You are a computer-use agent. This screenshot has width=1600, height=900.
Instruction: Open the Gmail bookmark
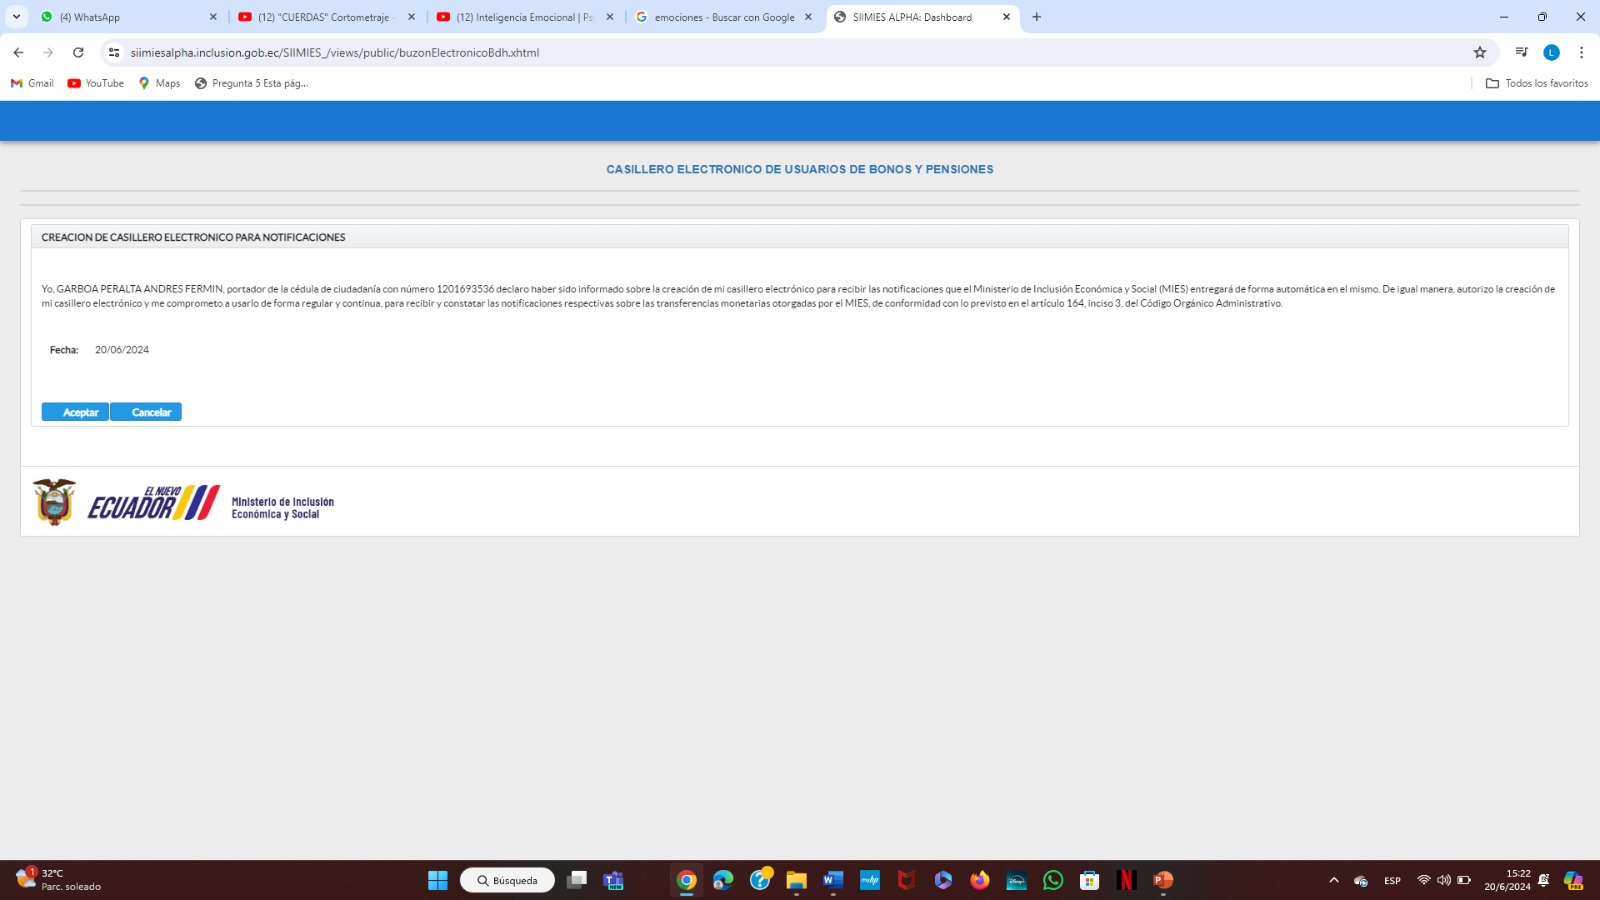(32, 83)
